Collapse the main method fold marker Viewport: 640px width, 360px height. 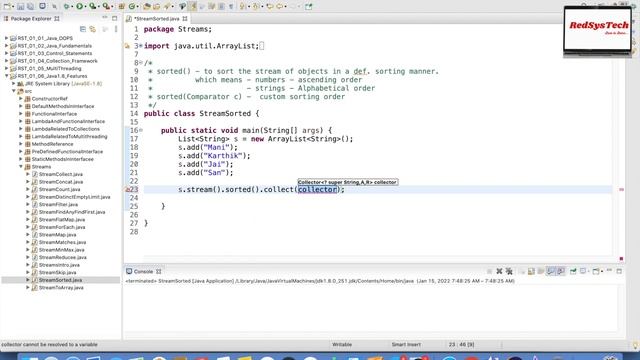(x=141, y=130)
